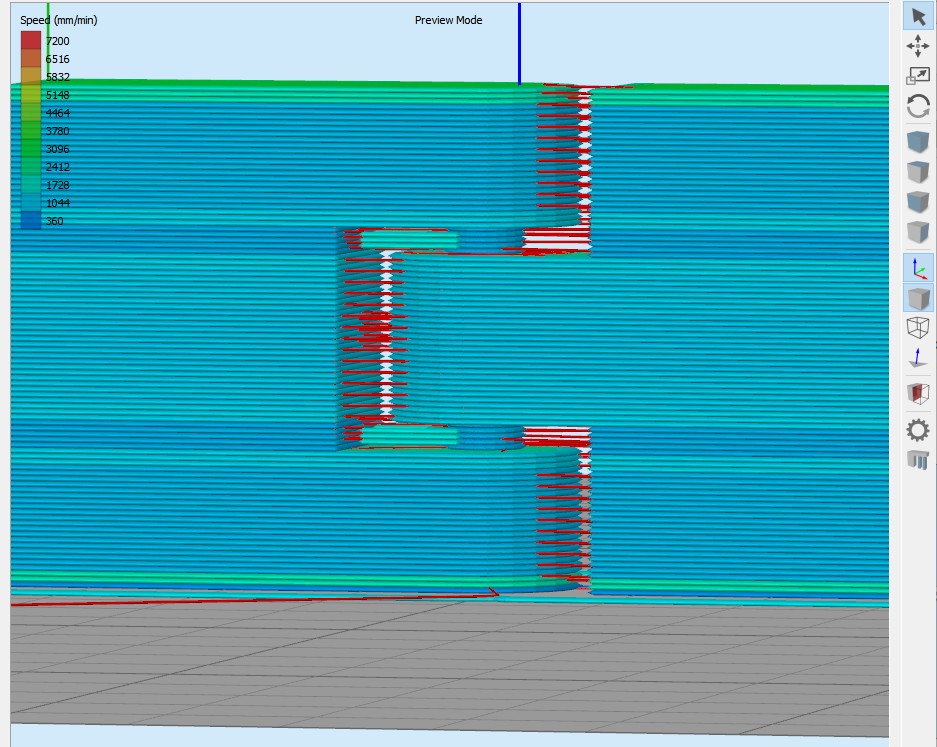This screenshot has width=937, height=747.
Task: Open the support structures tool
Action: click(918, 460)
